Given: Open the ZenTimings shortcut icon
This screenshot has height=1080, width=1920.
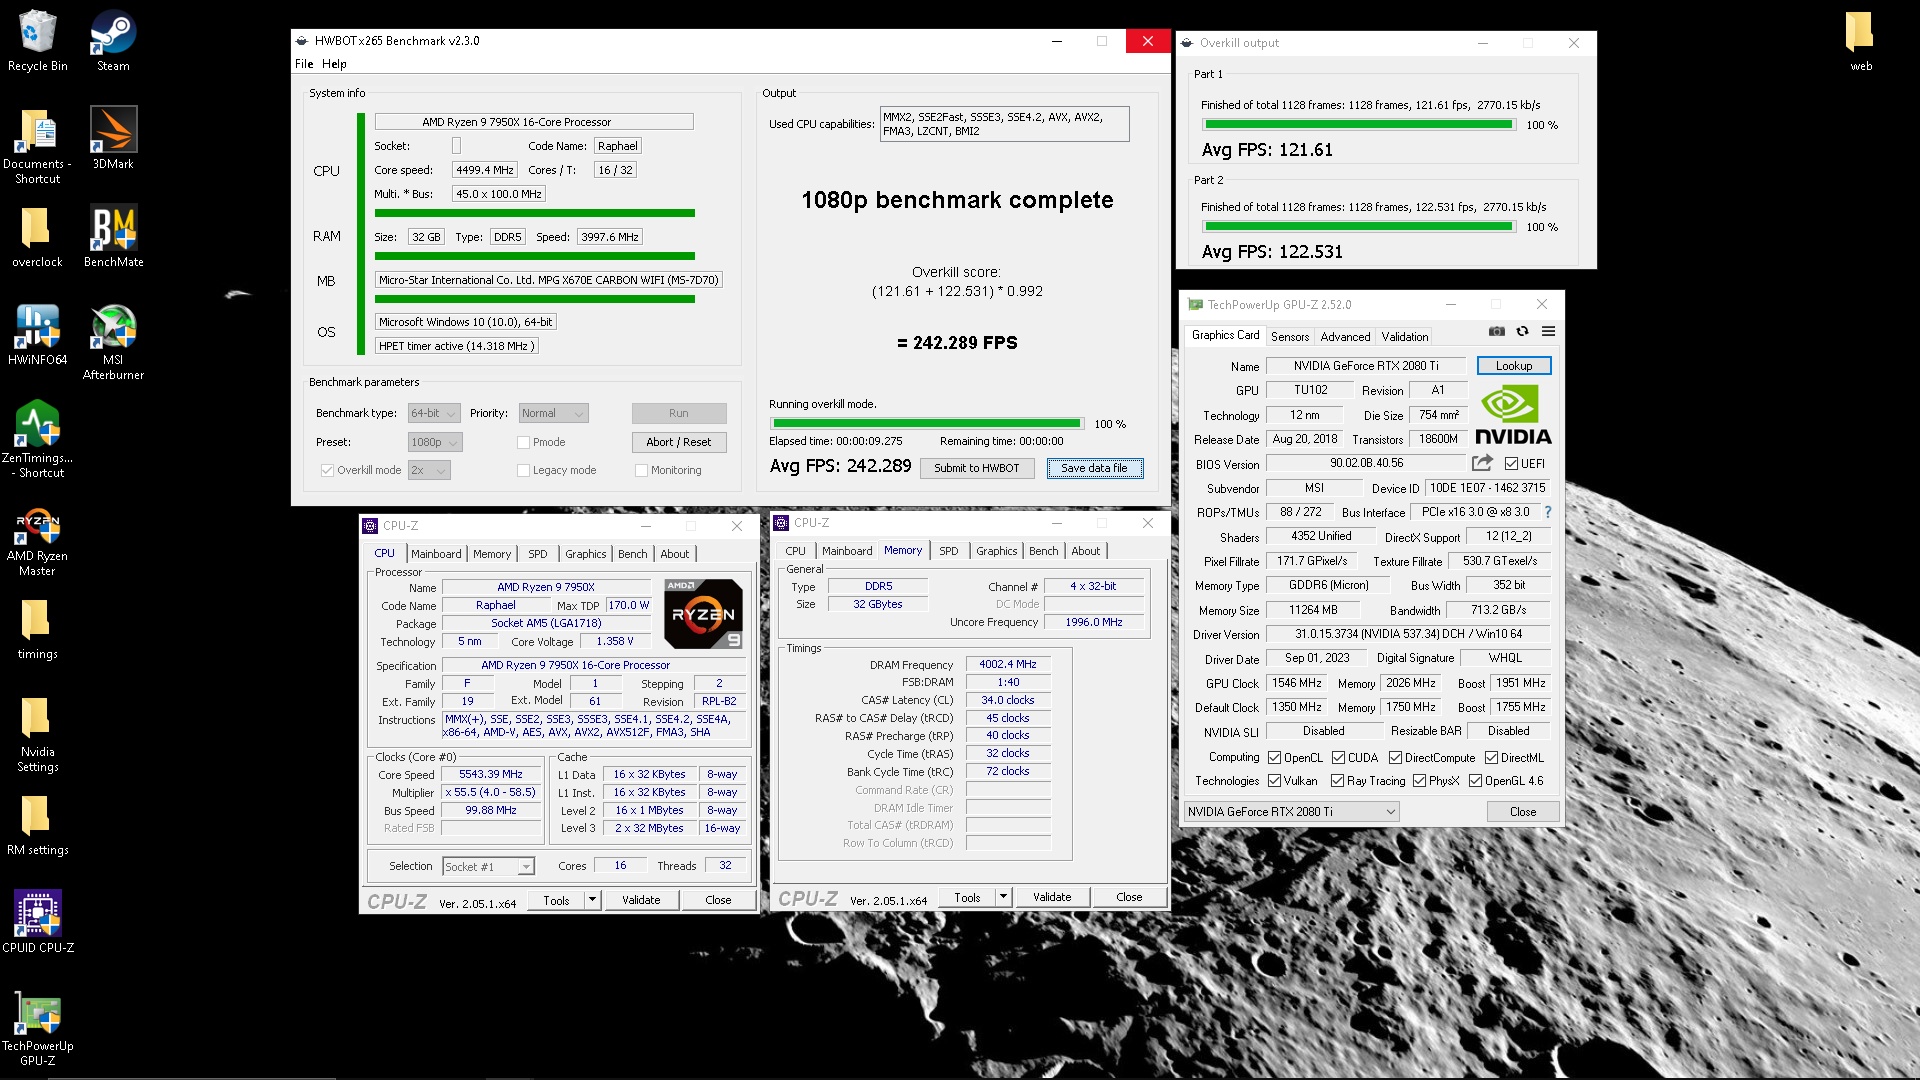Looking at the screenshot, I should [x=37, y=440].
